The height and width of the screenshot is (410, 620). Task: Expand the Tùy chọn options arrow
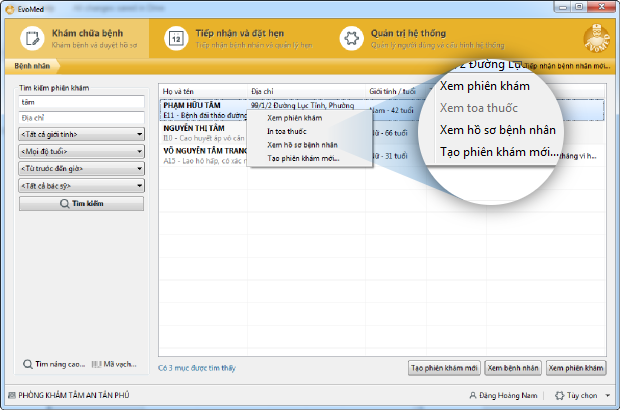coord(608,395)
